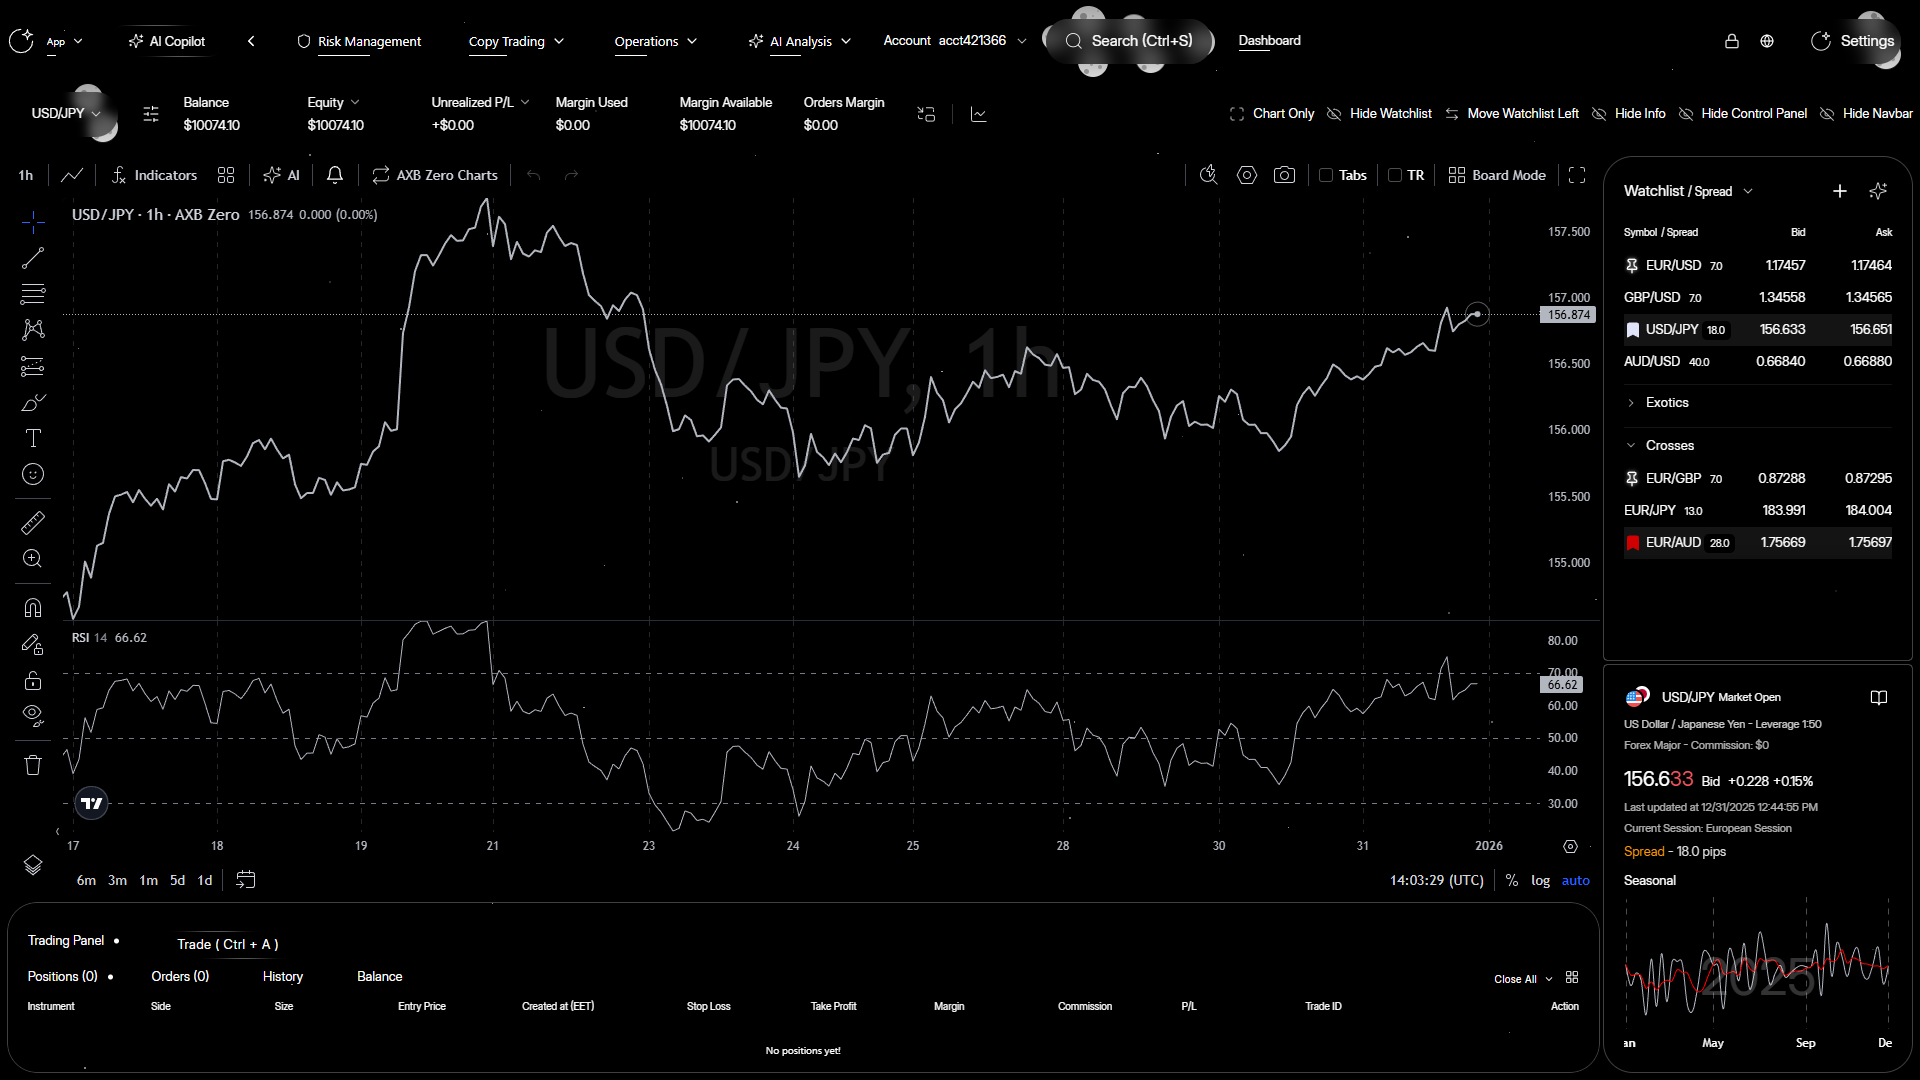
Task: Click the trash remove drawings icon
Action: click(x=33, y=765)
